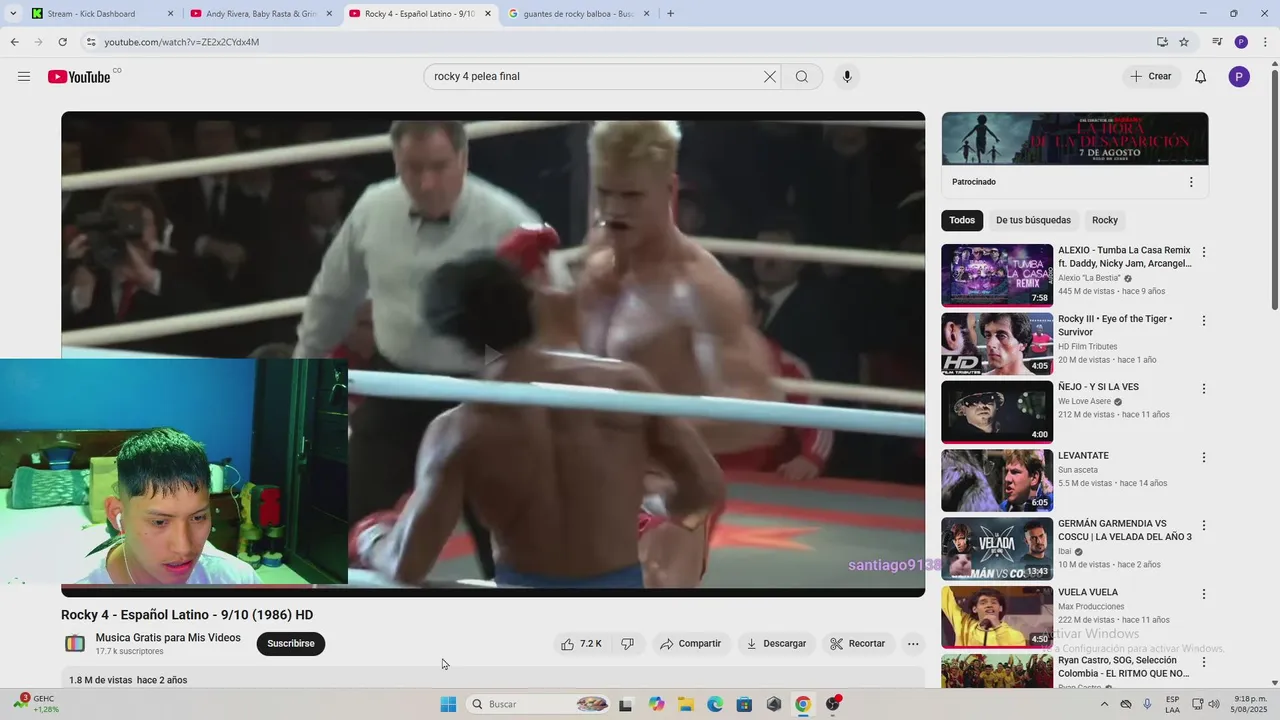Reload the page

point(62,42)
